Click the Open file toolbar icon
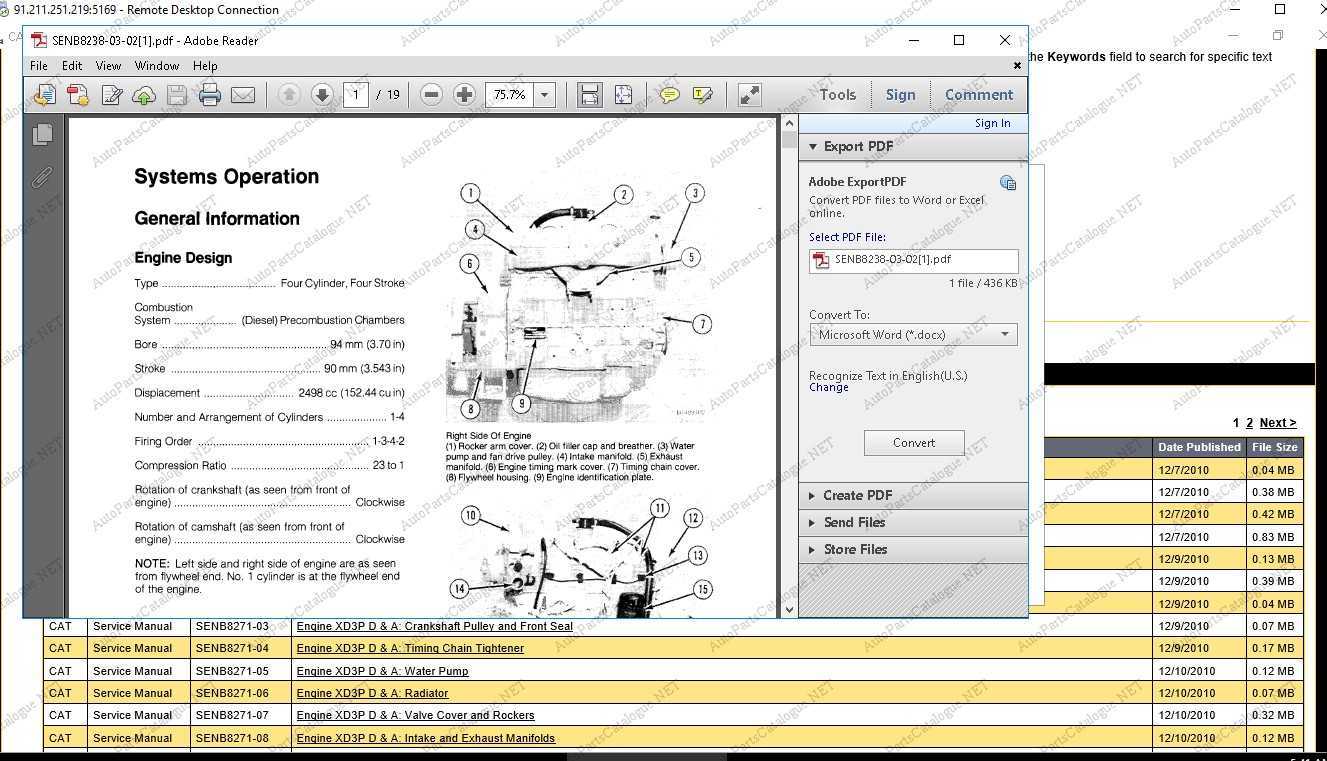 (45, 95)
